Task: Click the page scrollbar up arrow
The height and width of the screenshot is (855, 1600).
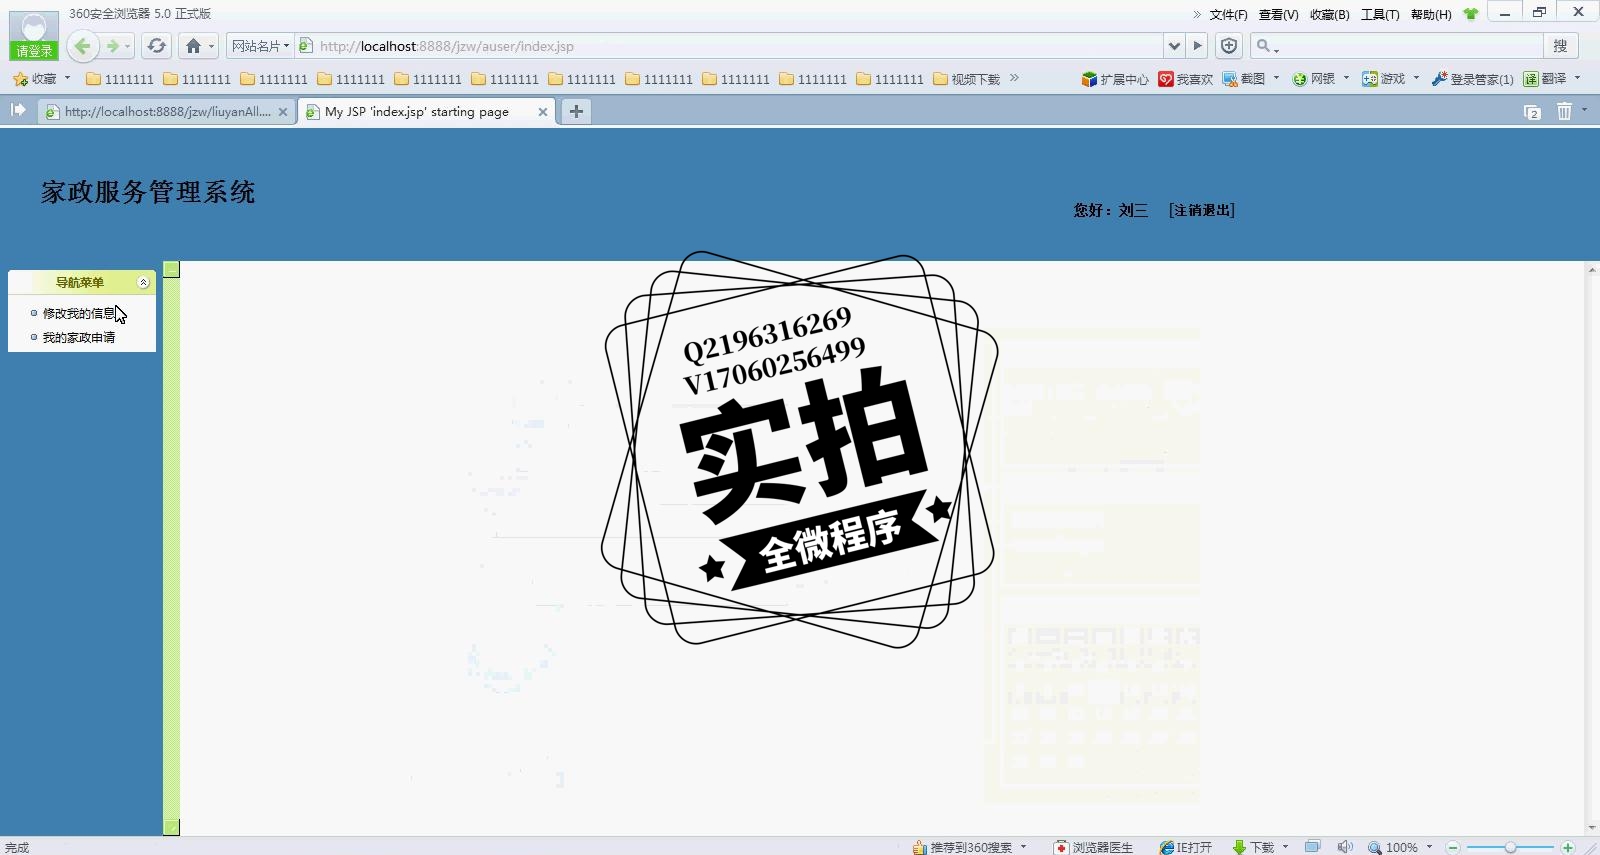Action: [x=1592, y=269]
